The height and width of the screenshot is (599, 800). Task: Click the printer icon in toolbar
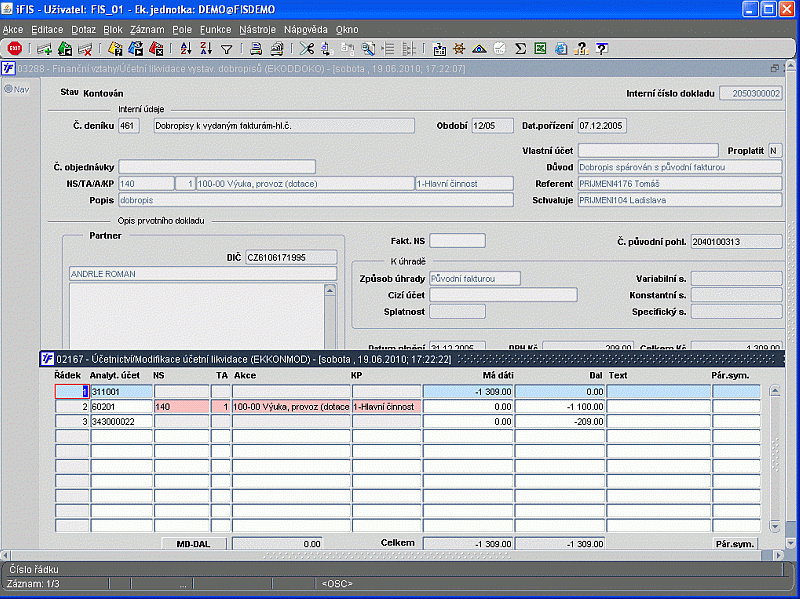256,48
